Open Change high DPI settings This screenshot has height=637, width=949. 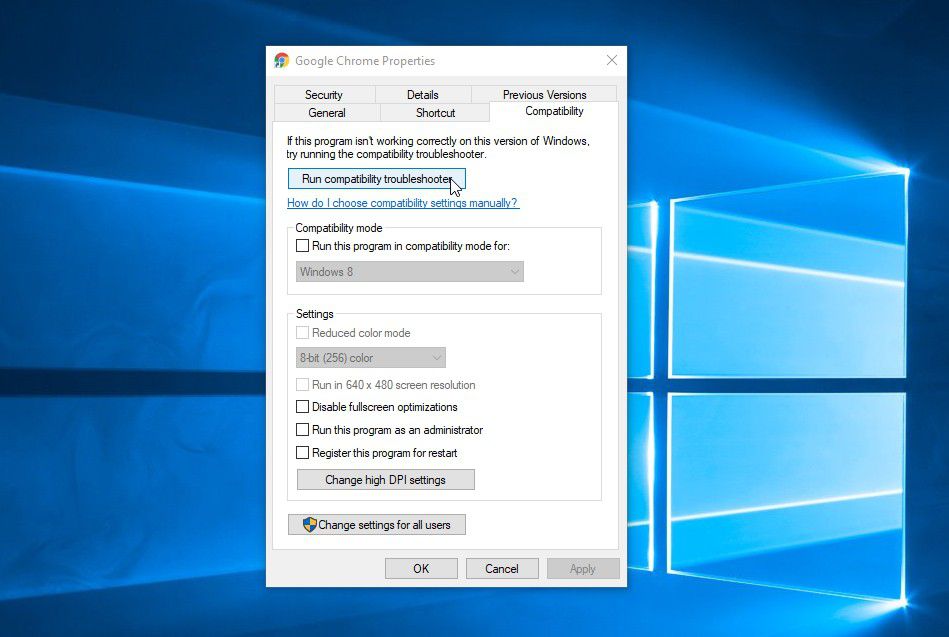click(386, 480)
